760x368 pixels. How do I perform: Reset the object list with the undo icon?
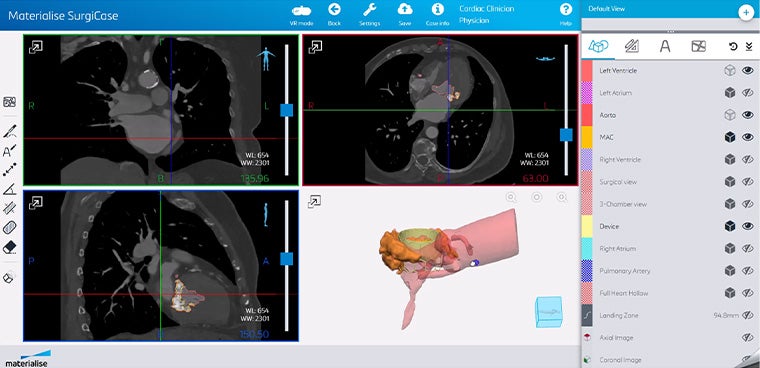pos(733,46)
